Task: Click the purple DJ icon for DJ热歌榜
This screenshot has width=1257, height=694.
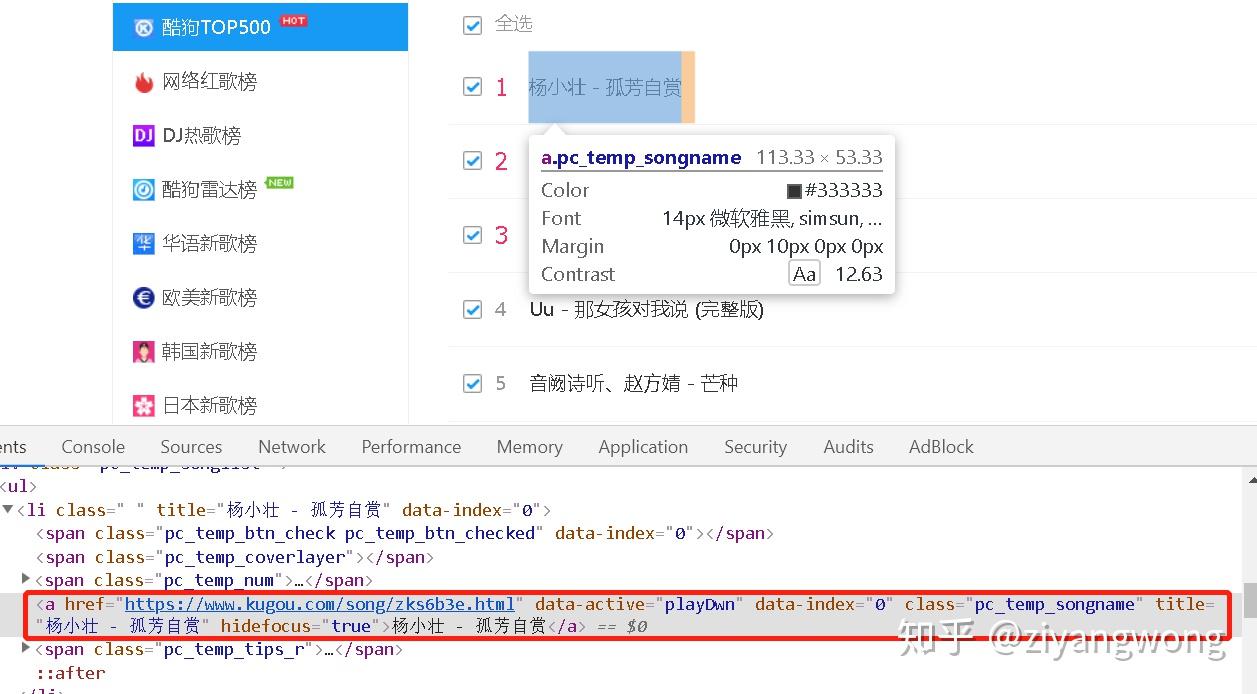Action: pos(144,135)
